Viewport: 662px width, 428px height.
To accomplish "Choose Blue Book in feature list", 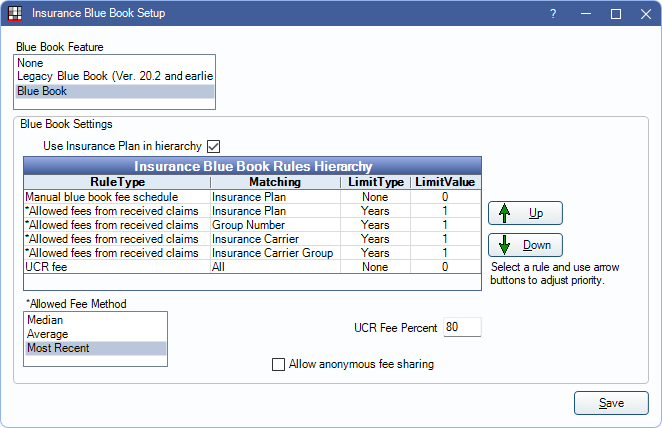I will point(114,91).
